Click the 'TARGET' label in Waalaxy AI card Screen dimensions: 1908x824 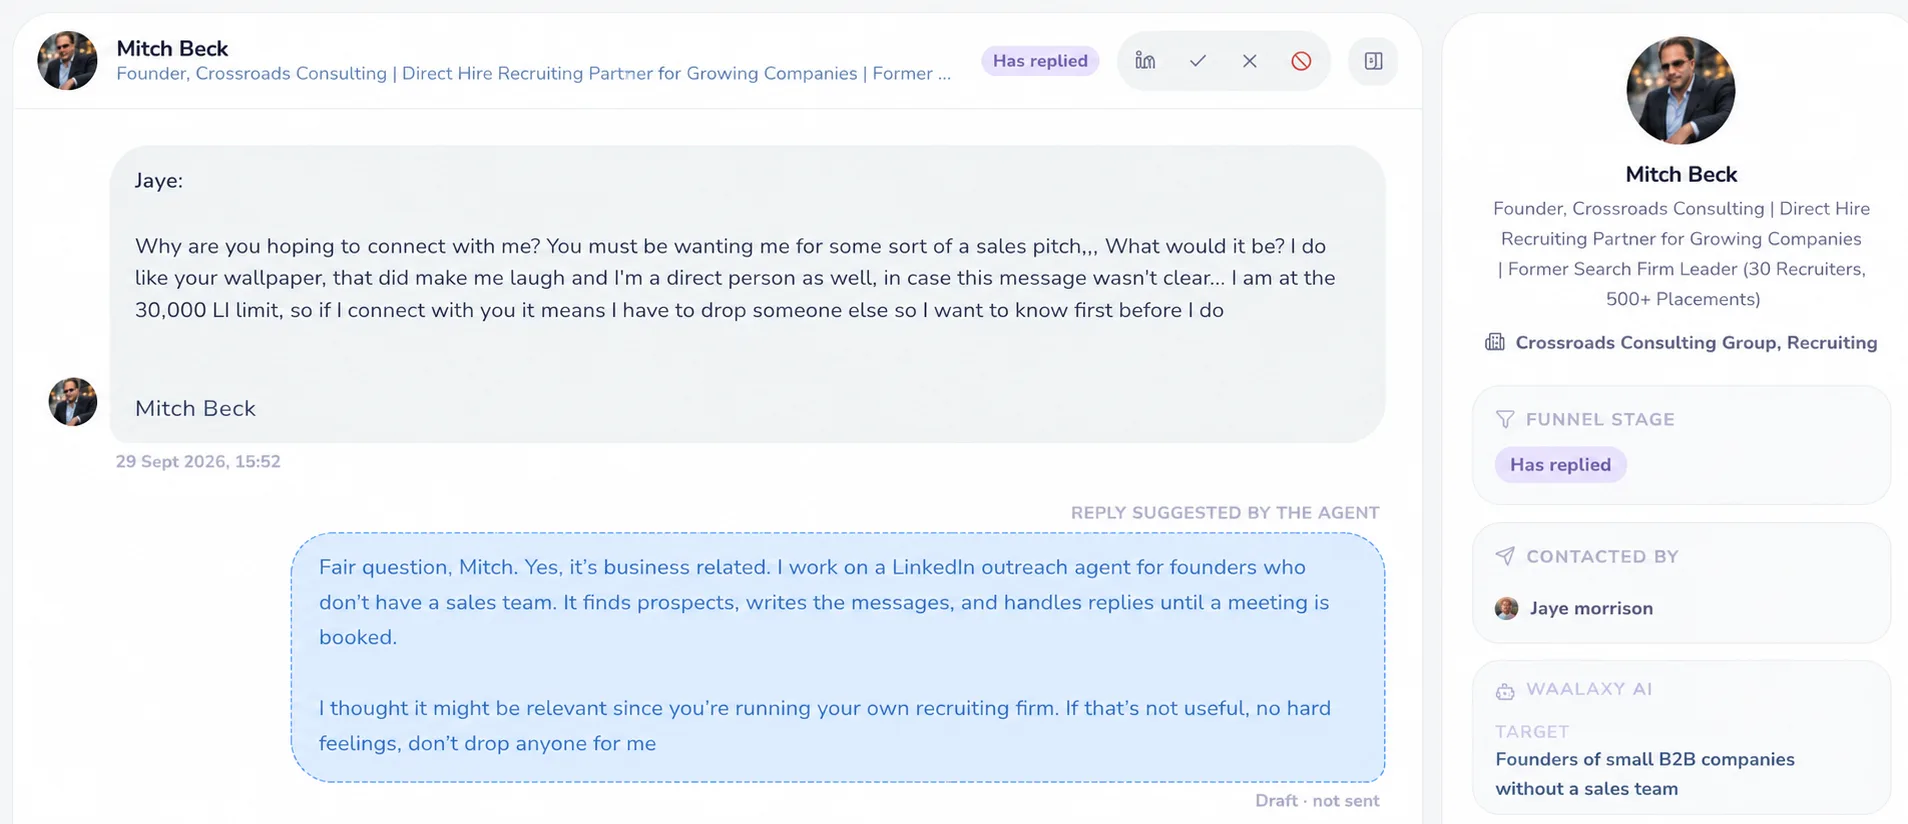pos(1532,731)
